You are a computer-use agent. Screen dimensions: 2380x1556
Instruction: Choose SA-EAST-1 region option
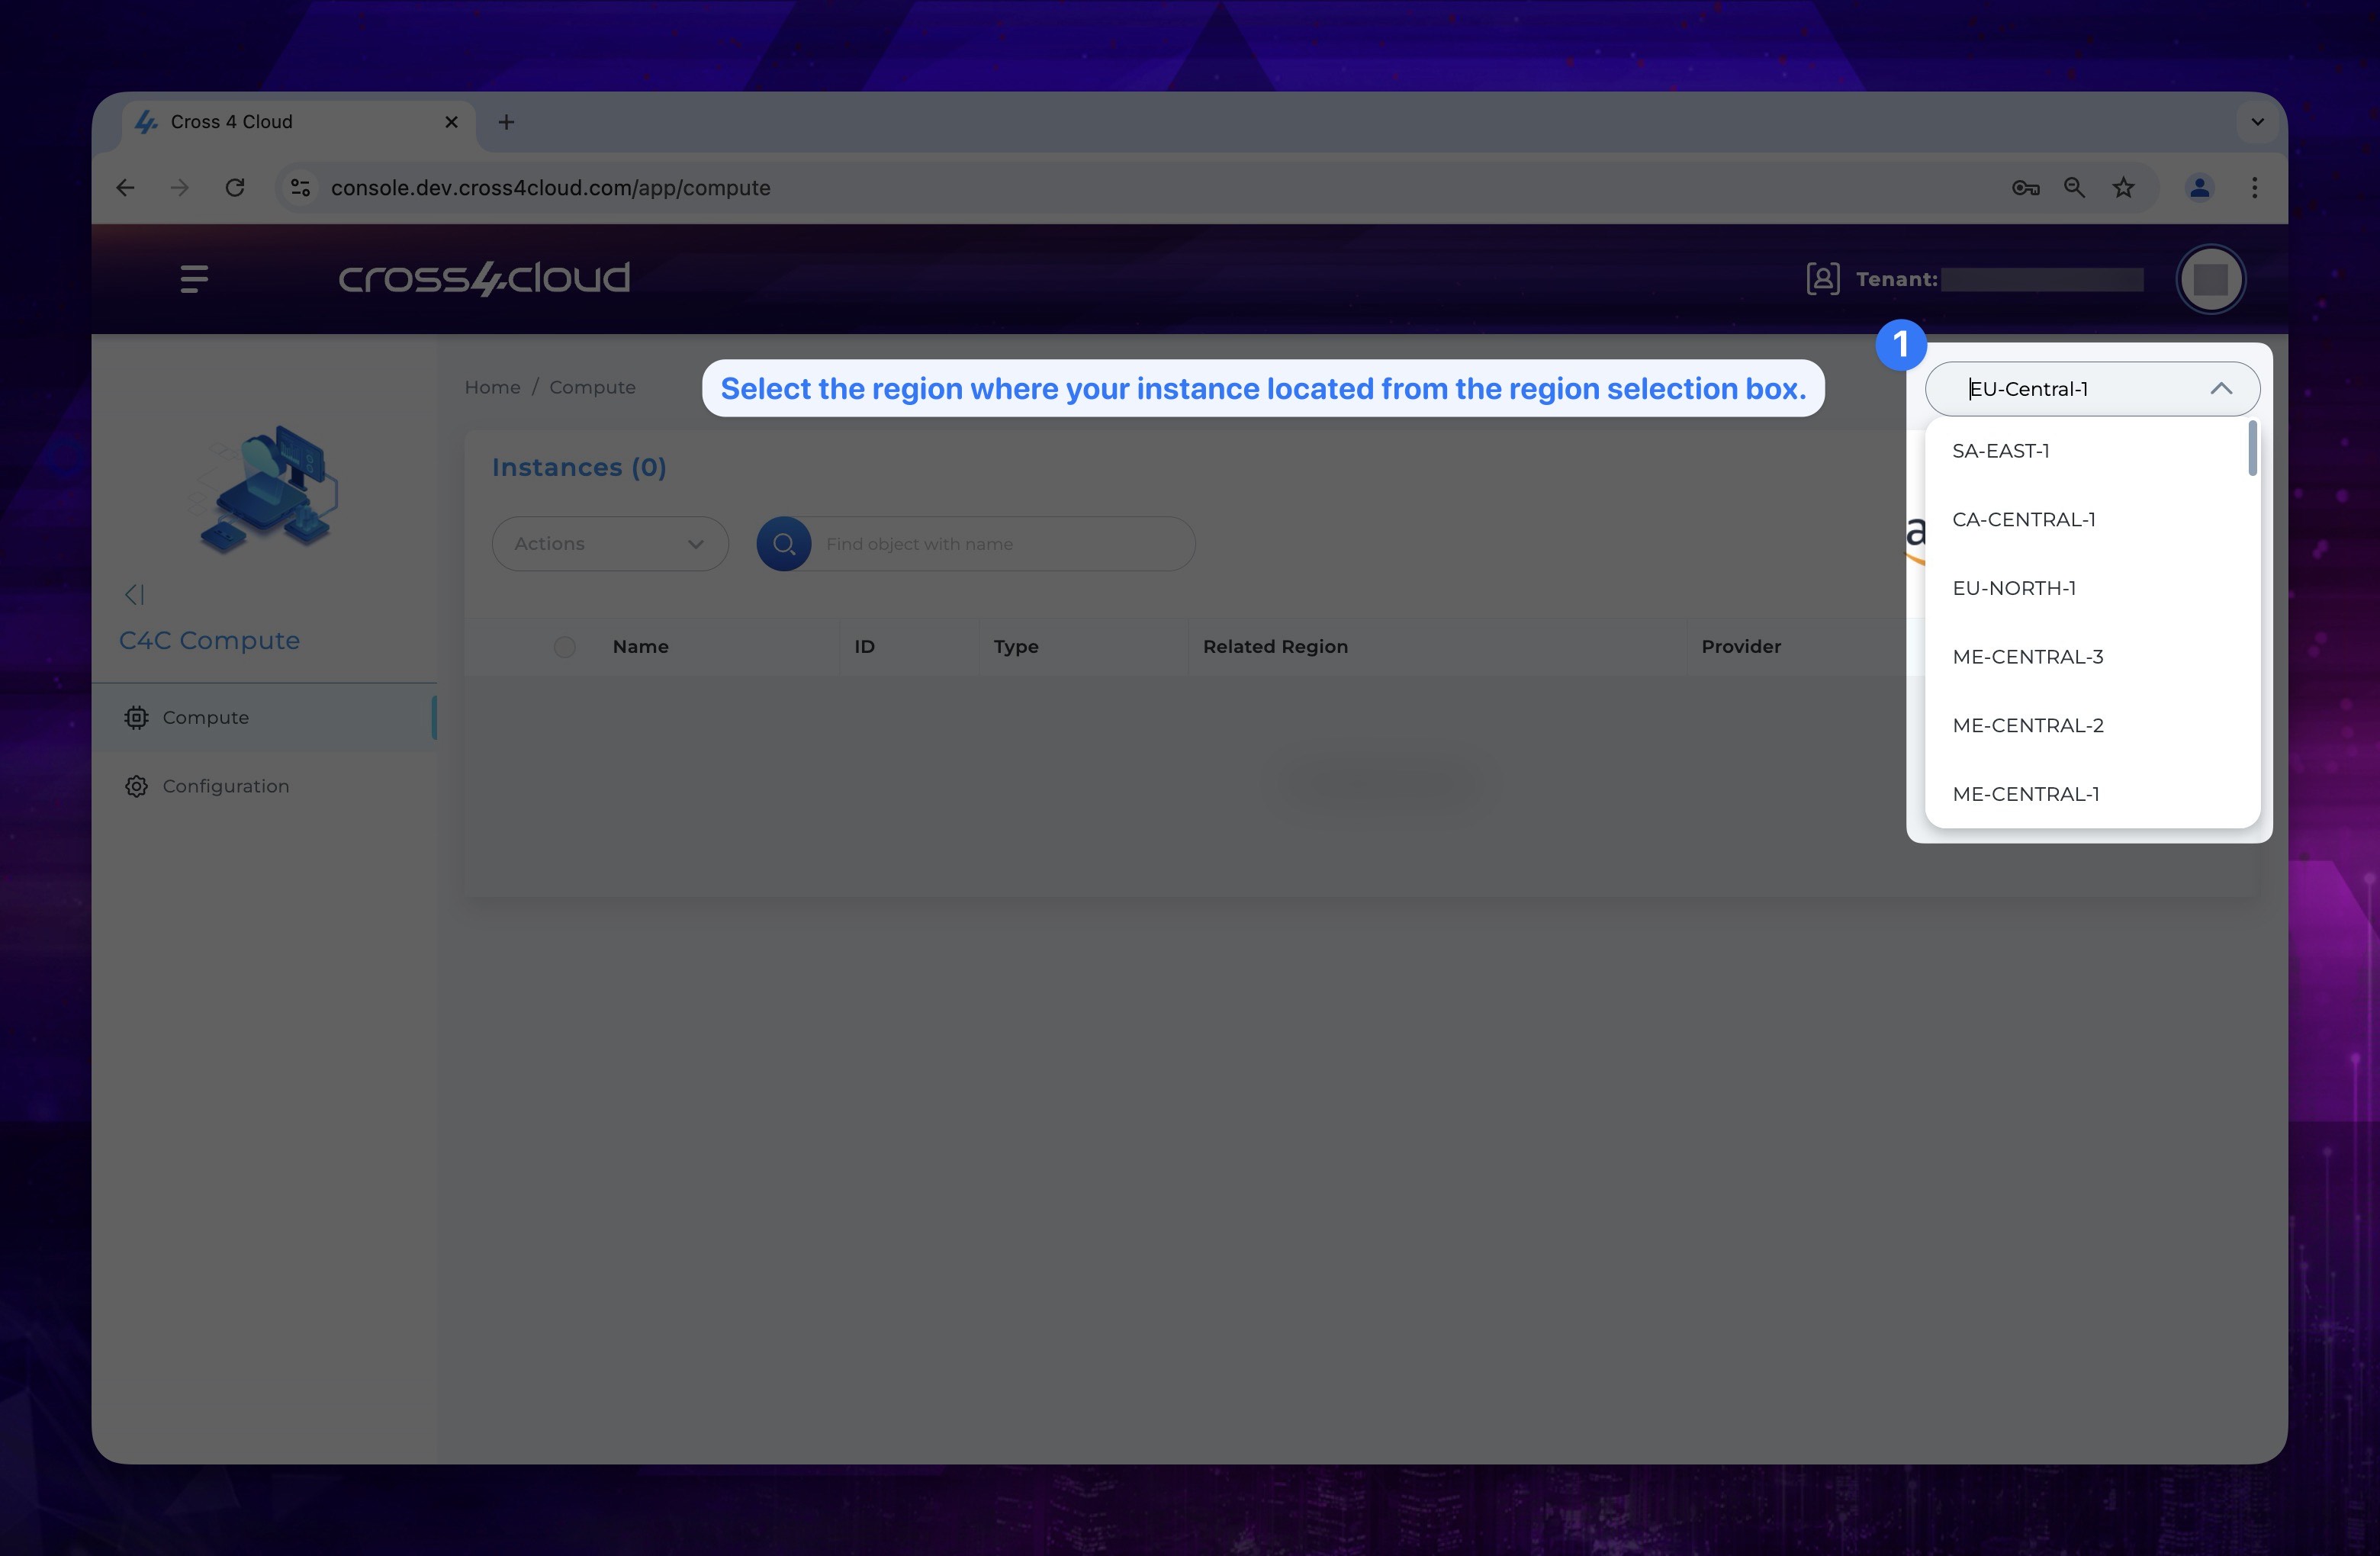tap(2086, 451)
